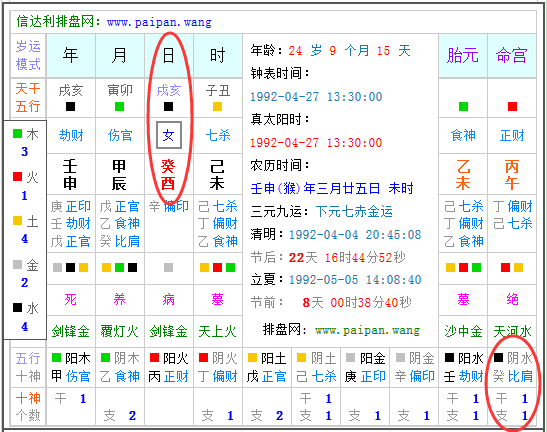Image resolution: width=547 pixels, height=432 pixels.
Task: Click the 十神个数 row label
Action: click(x=28, y=407)
